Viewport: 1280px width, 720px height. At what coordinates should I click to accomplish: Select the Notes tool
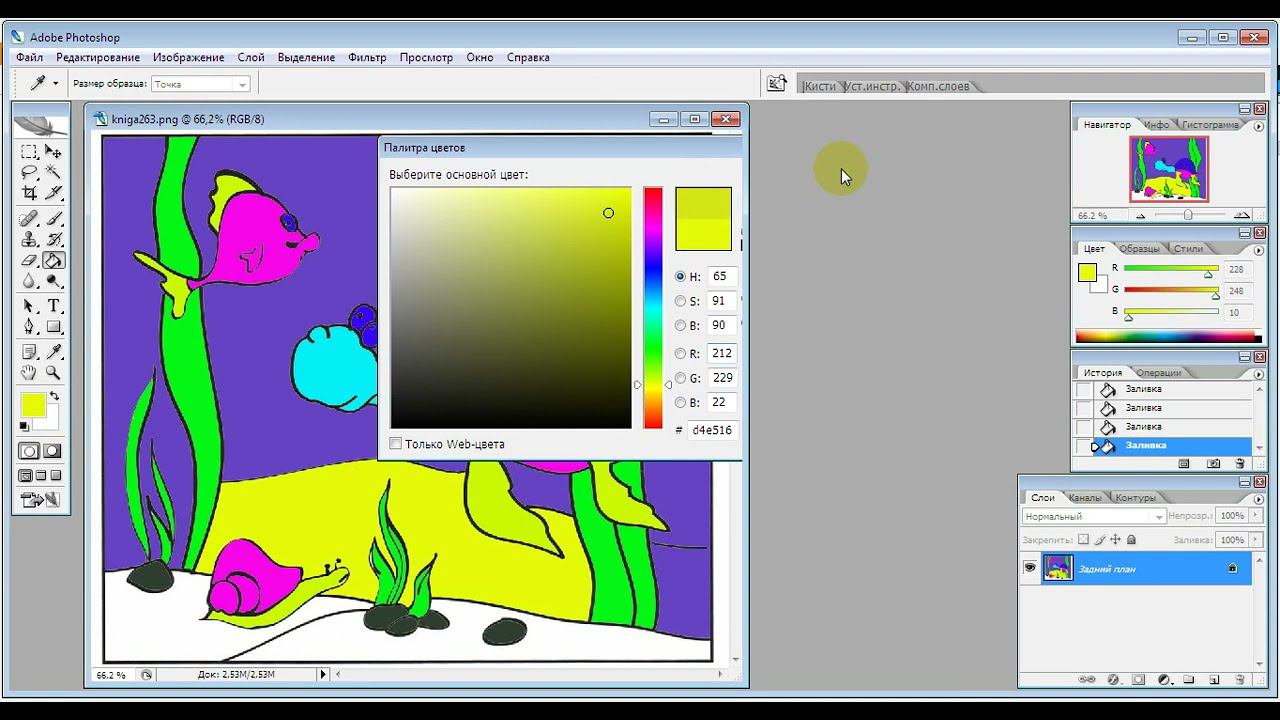click(x=29, y=352)
